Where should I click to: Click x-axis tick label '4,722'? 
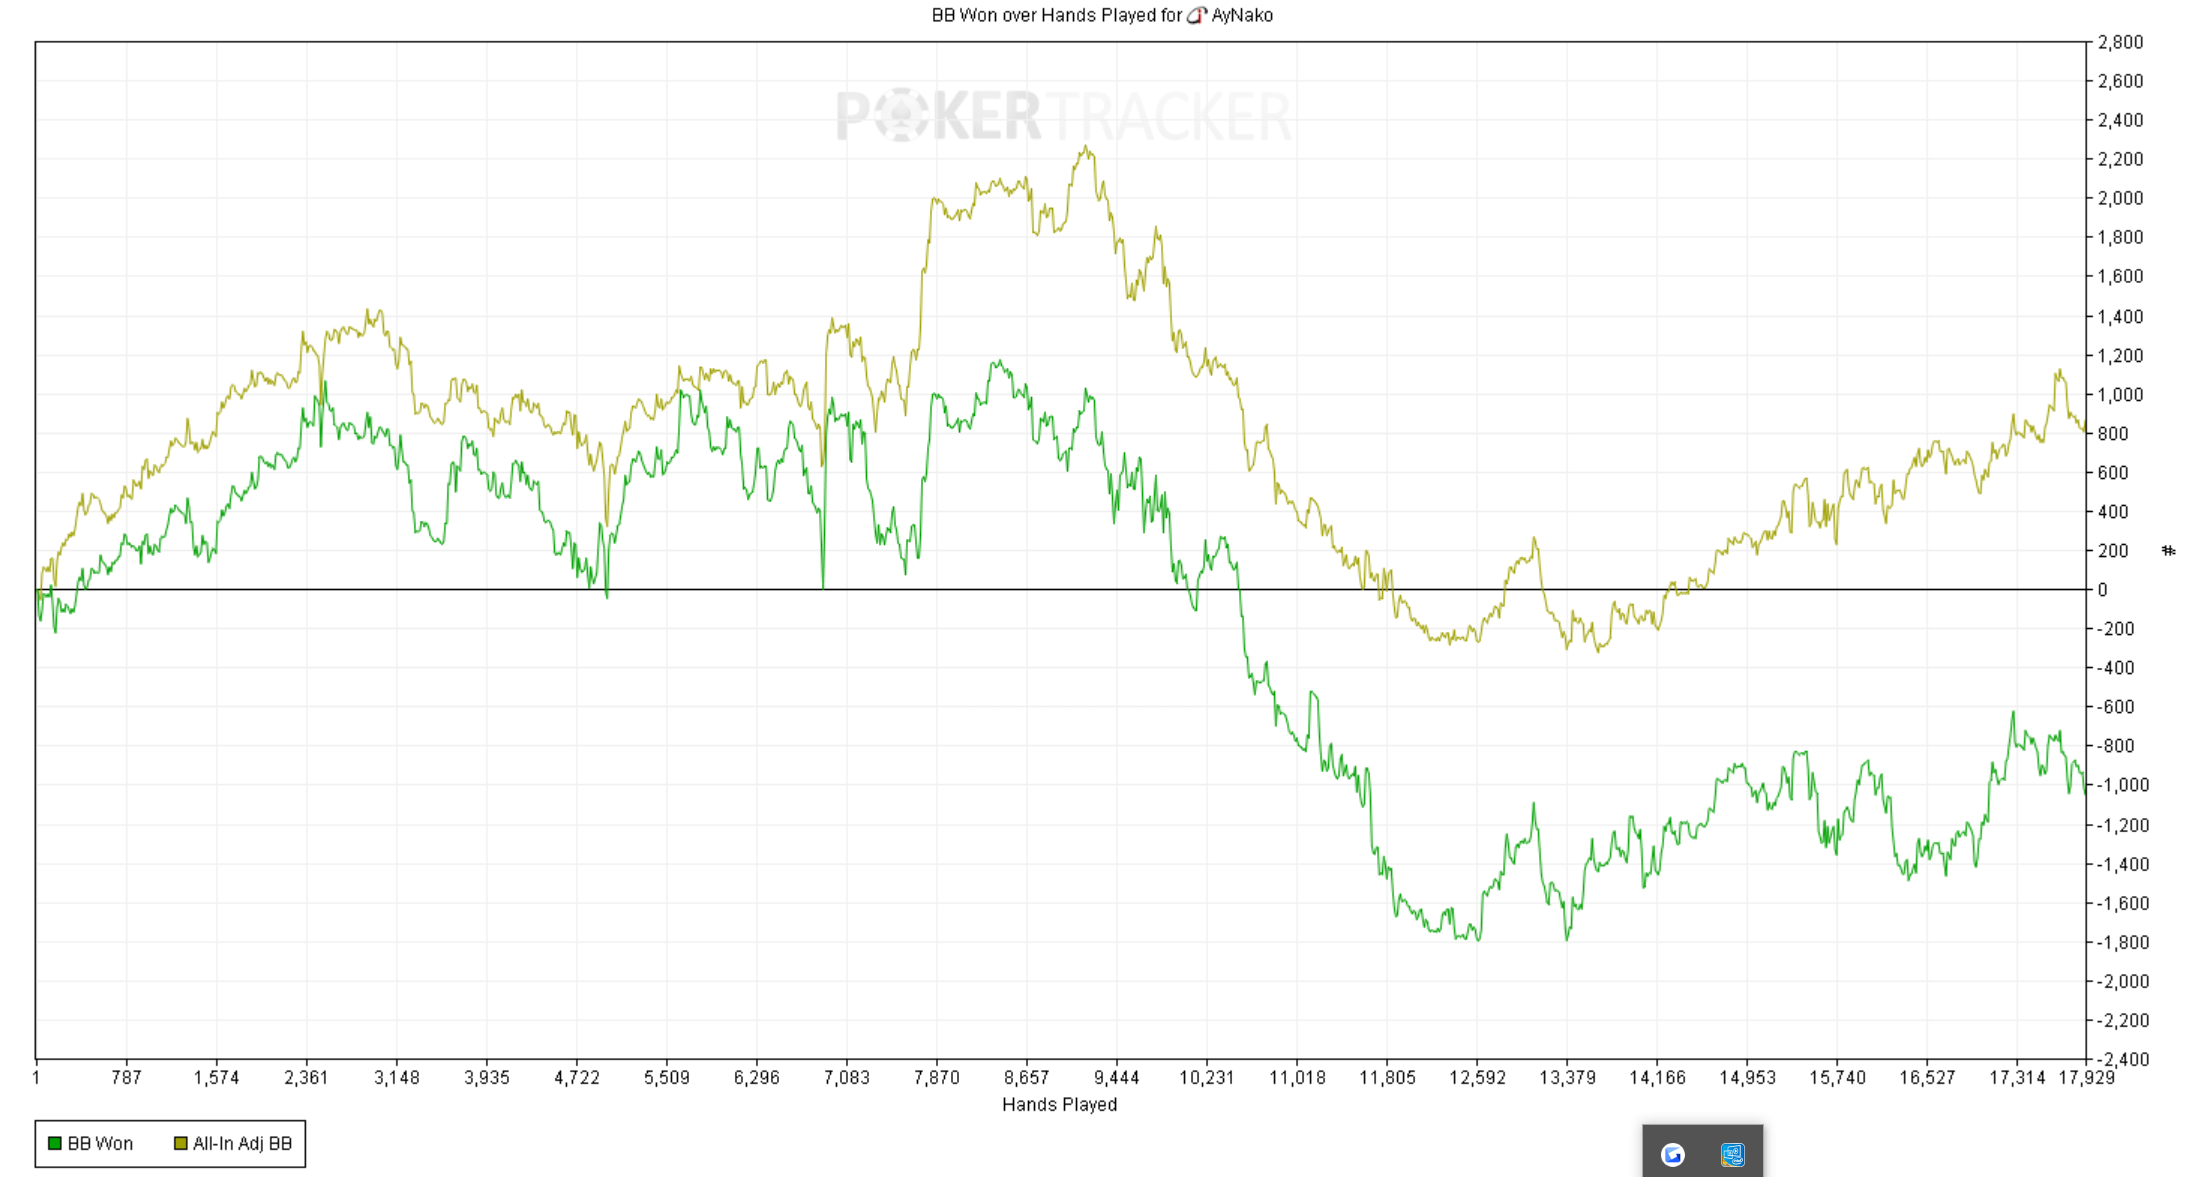tap(577, 1077)
